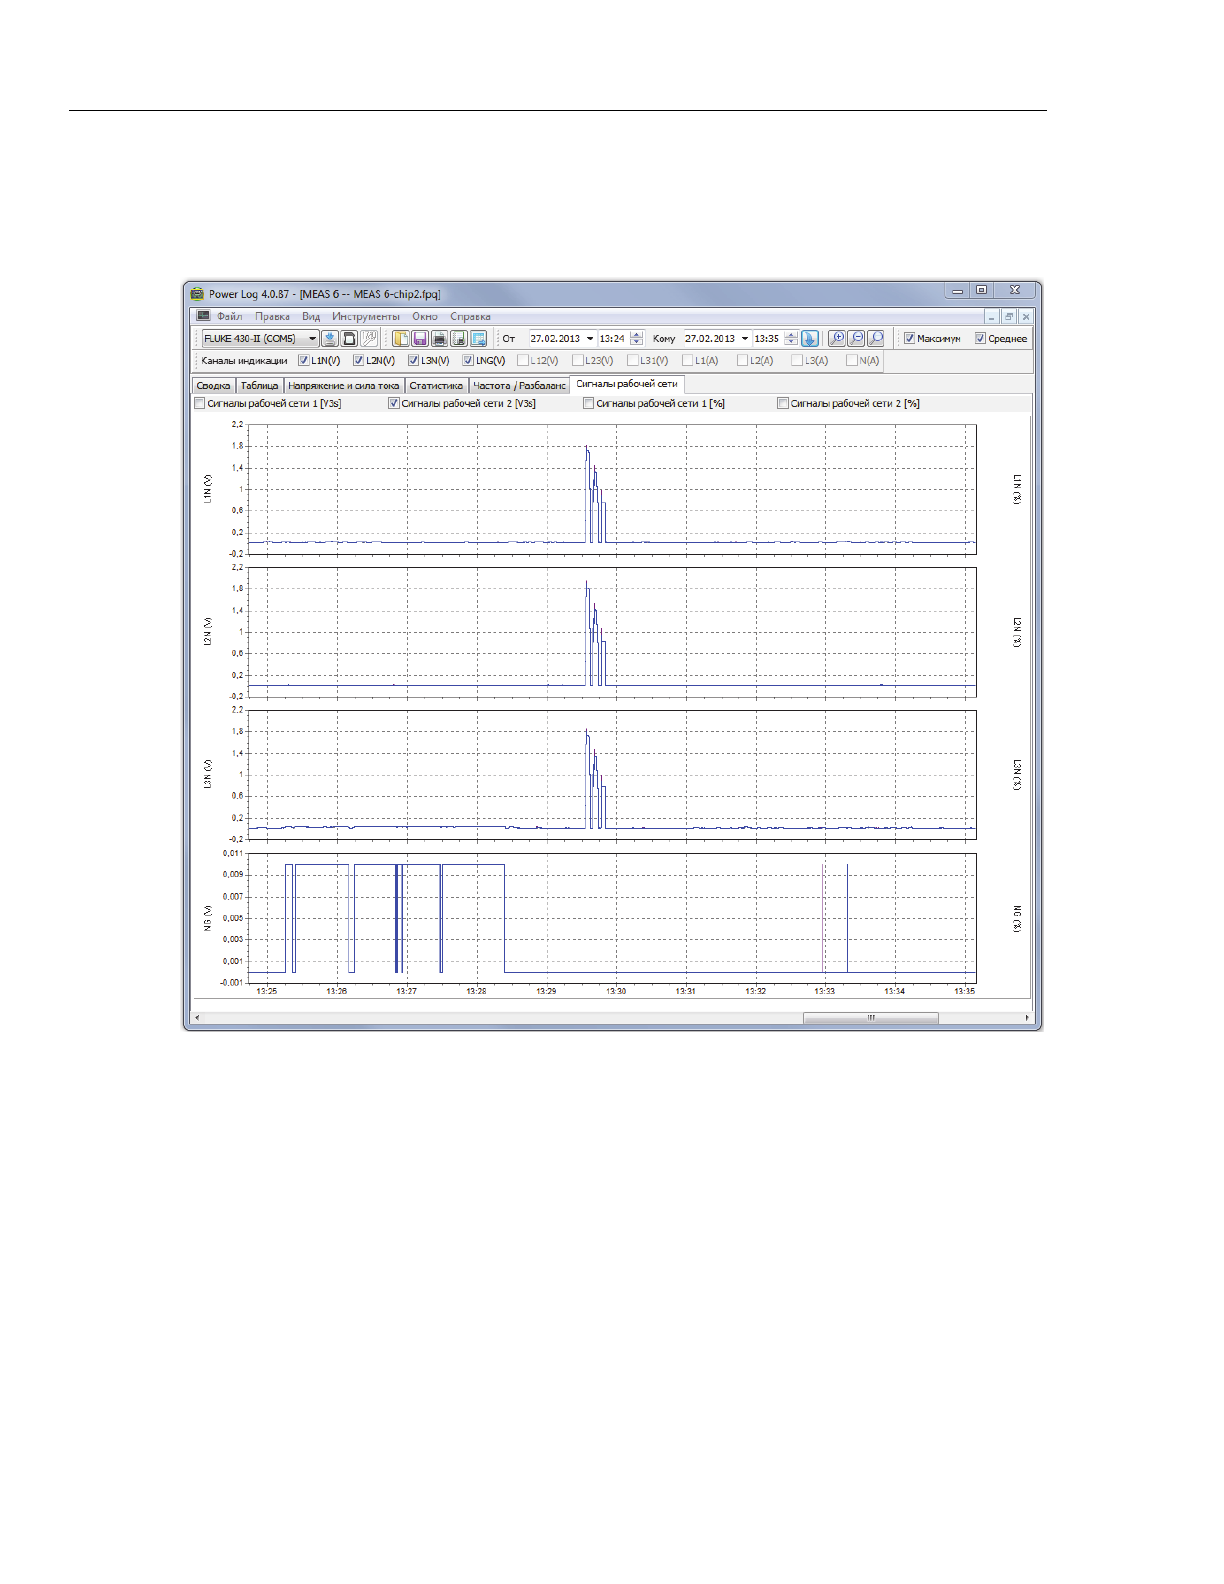Click the zoom out magnifier icon
The width and height of the screenshot is (1224, 1584).
pyautogui.click(x=856, y=339)
